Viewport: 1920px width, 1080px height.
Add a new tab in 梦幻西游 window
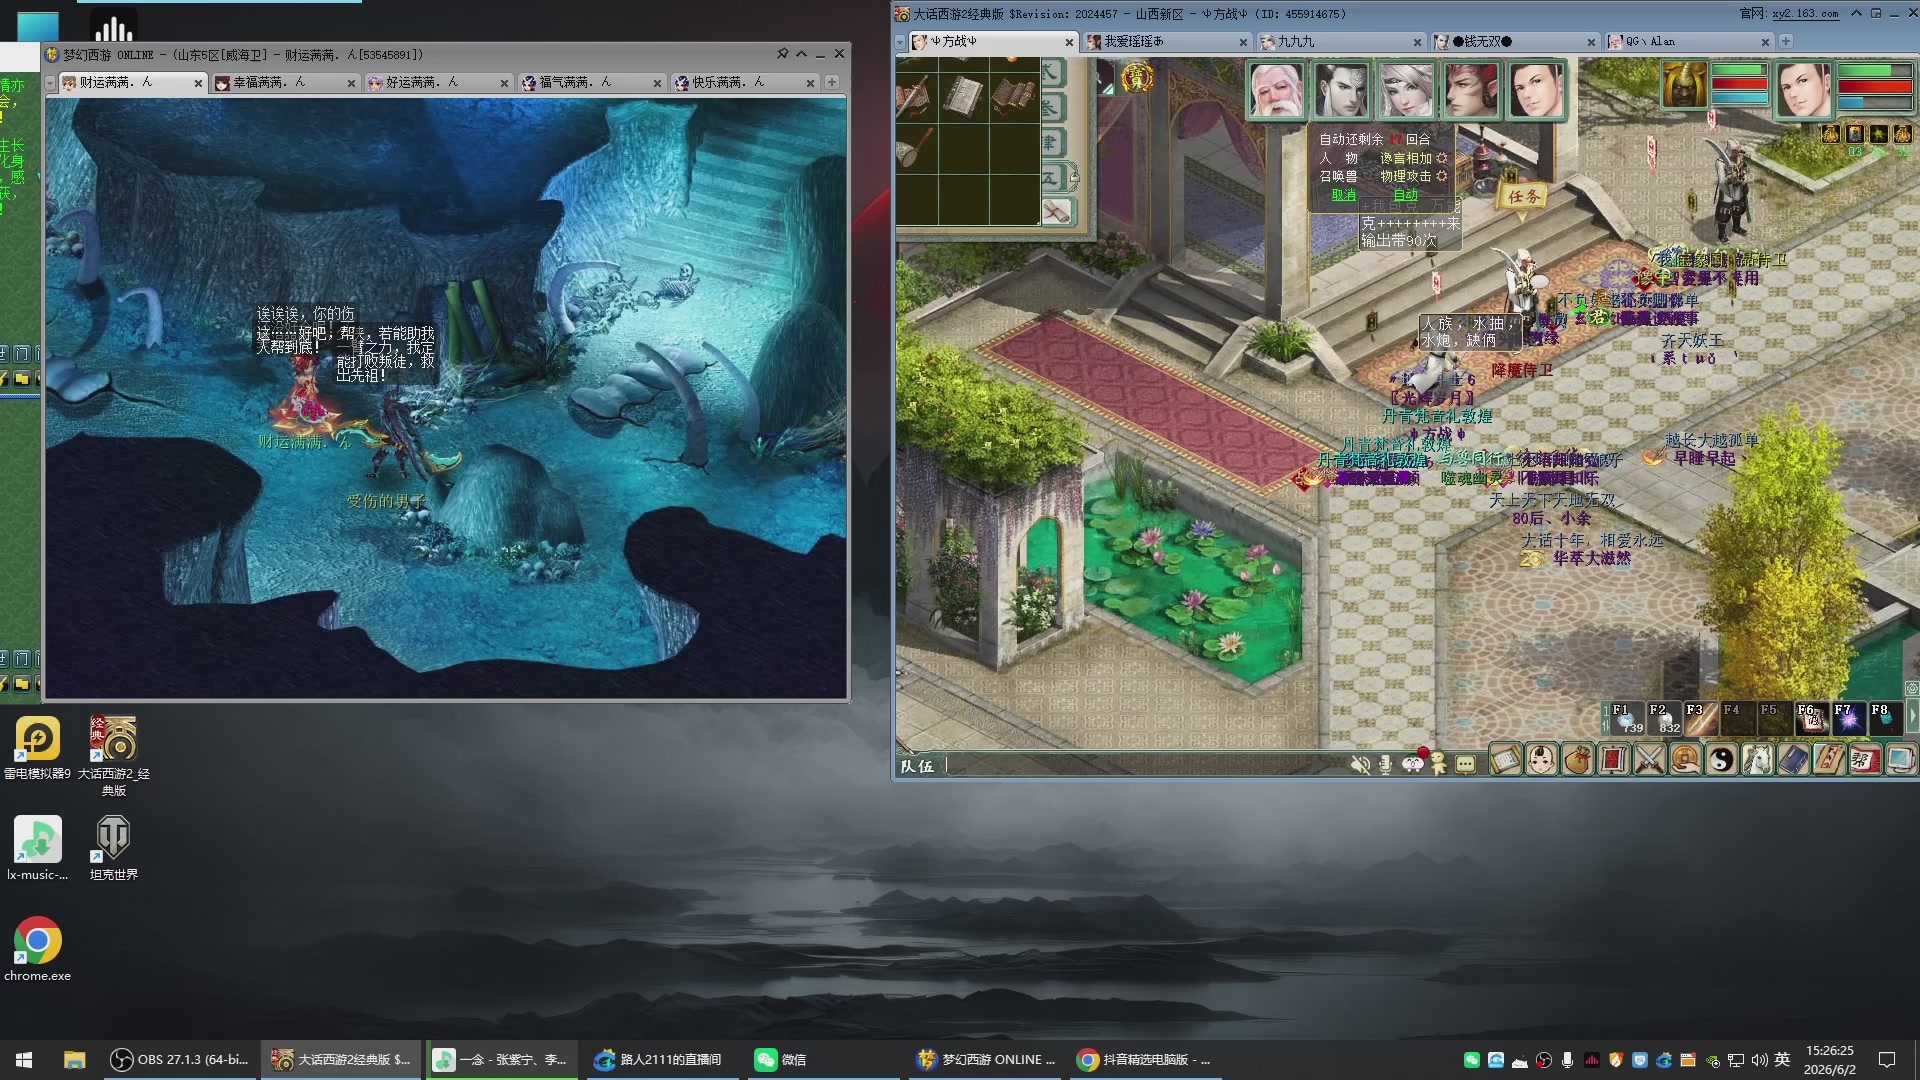point(832,83)
